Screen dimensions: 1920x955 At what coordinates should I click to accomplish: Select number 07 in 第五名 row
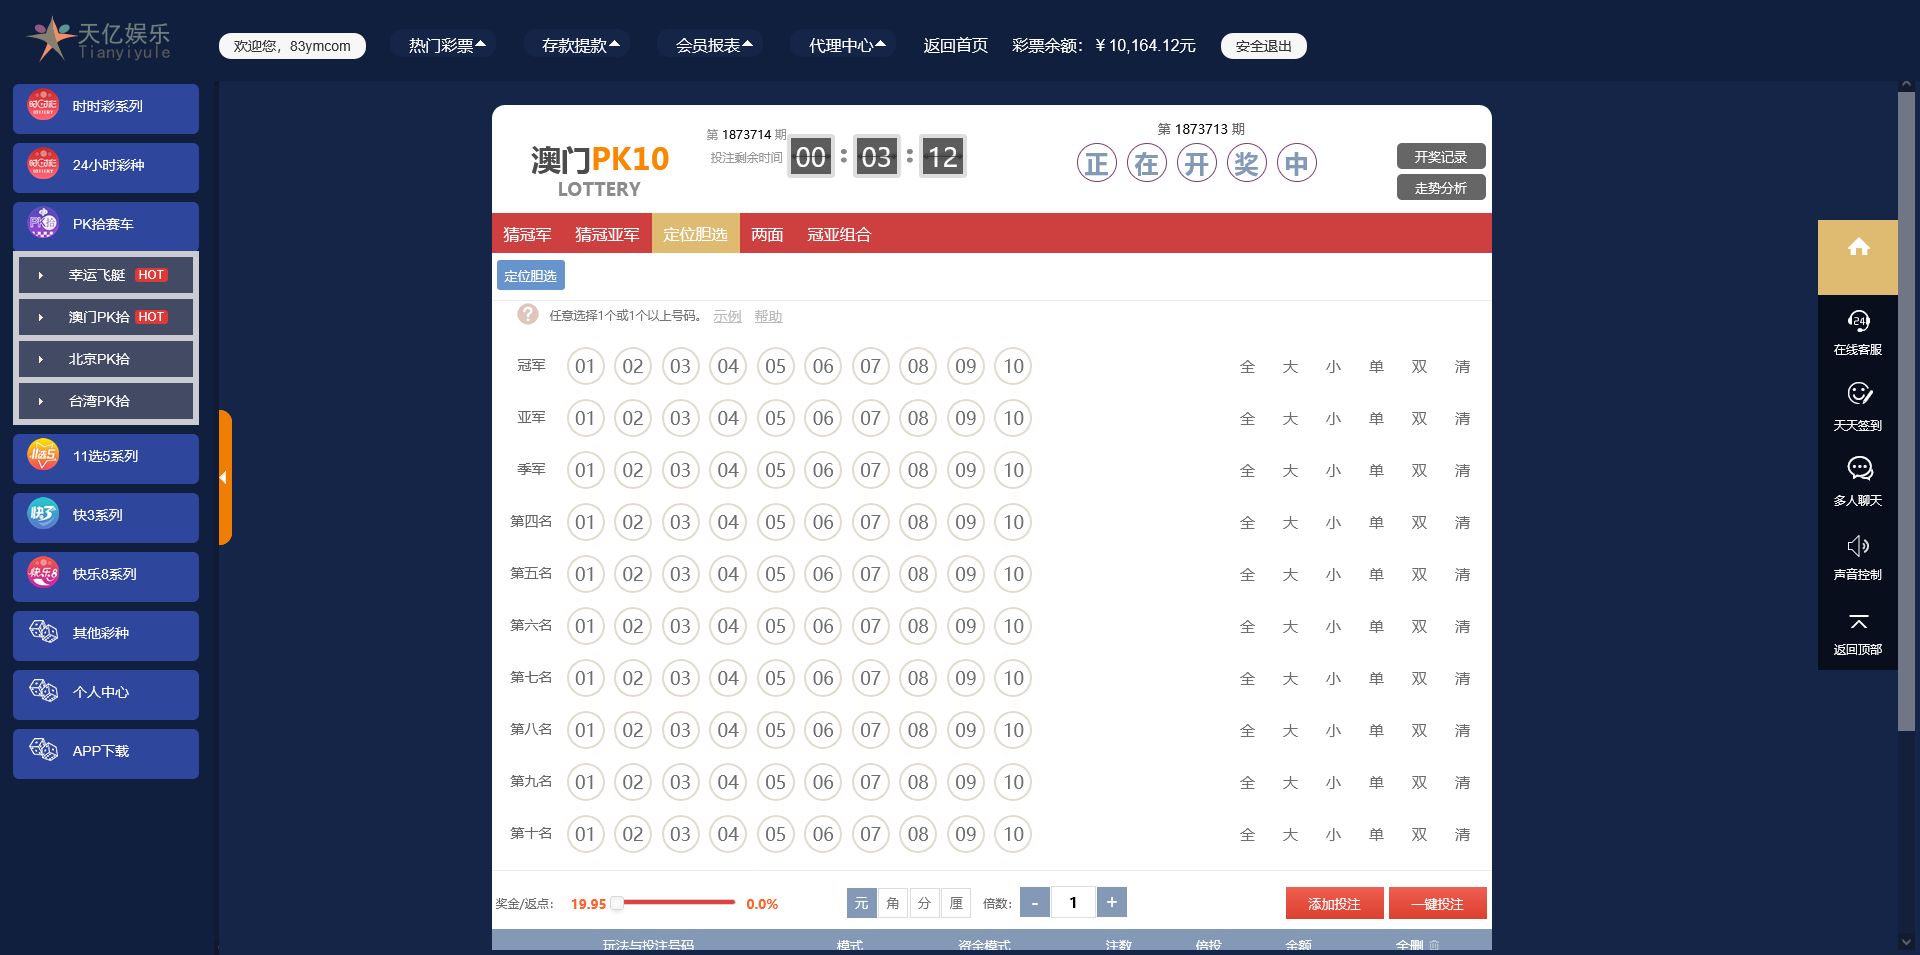(870, 574)
